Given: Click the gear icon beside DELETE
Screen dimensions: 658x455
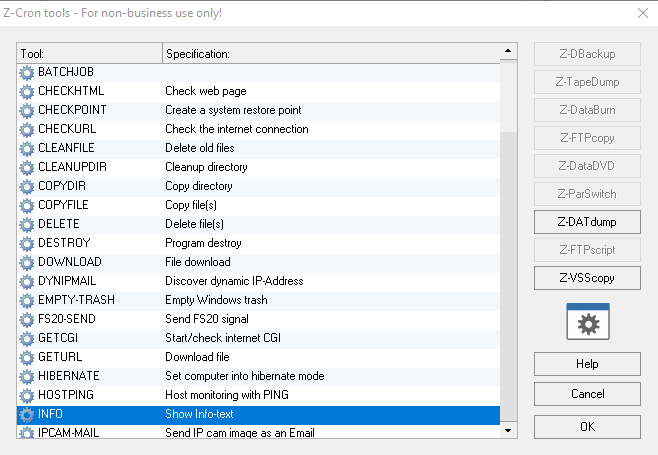Looking at the screenshot, I should tap(26, 225).
